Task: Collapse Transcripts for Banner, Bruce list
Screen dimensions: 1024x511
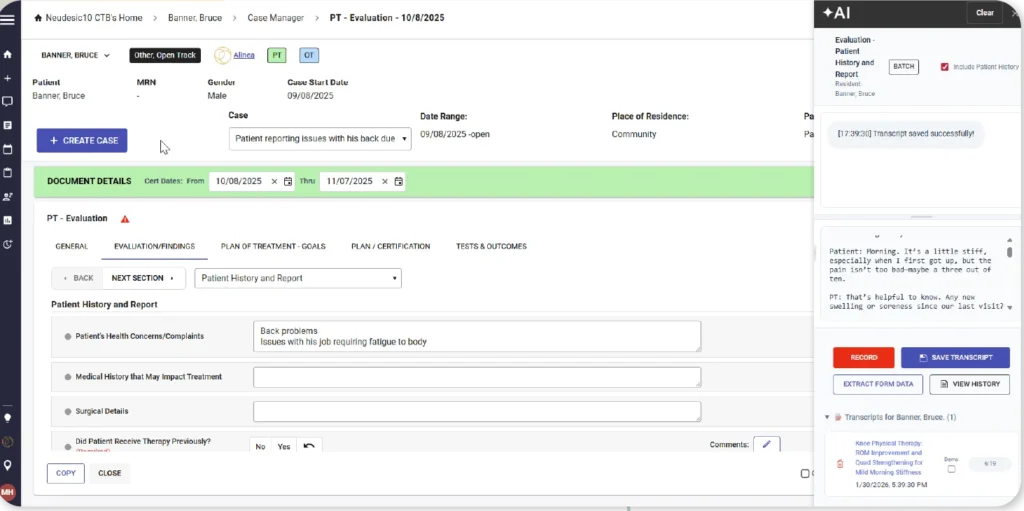Action: tap(827, 417)
